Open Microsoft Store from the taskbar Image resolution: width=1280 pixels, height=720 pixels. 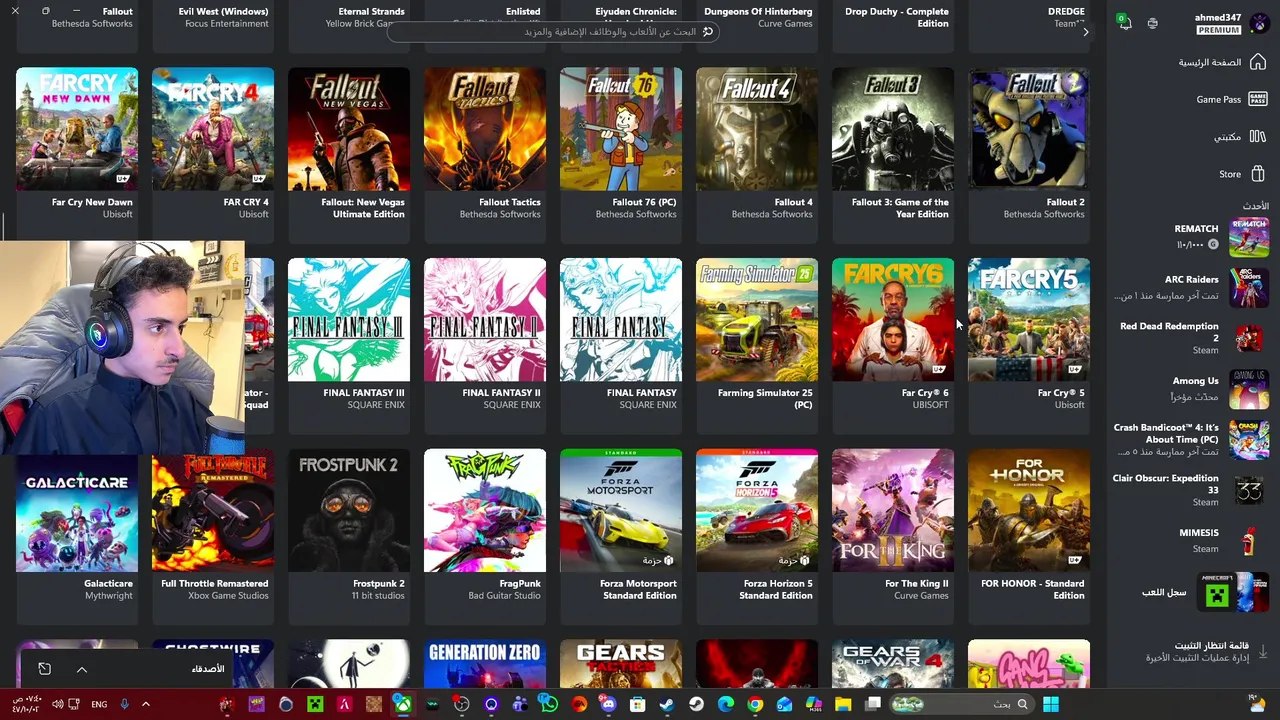tap(637, 704)
